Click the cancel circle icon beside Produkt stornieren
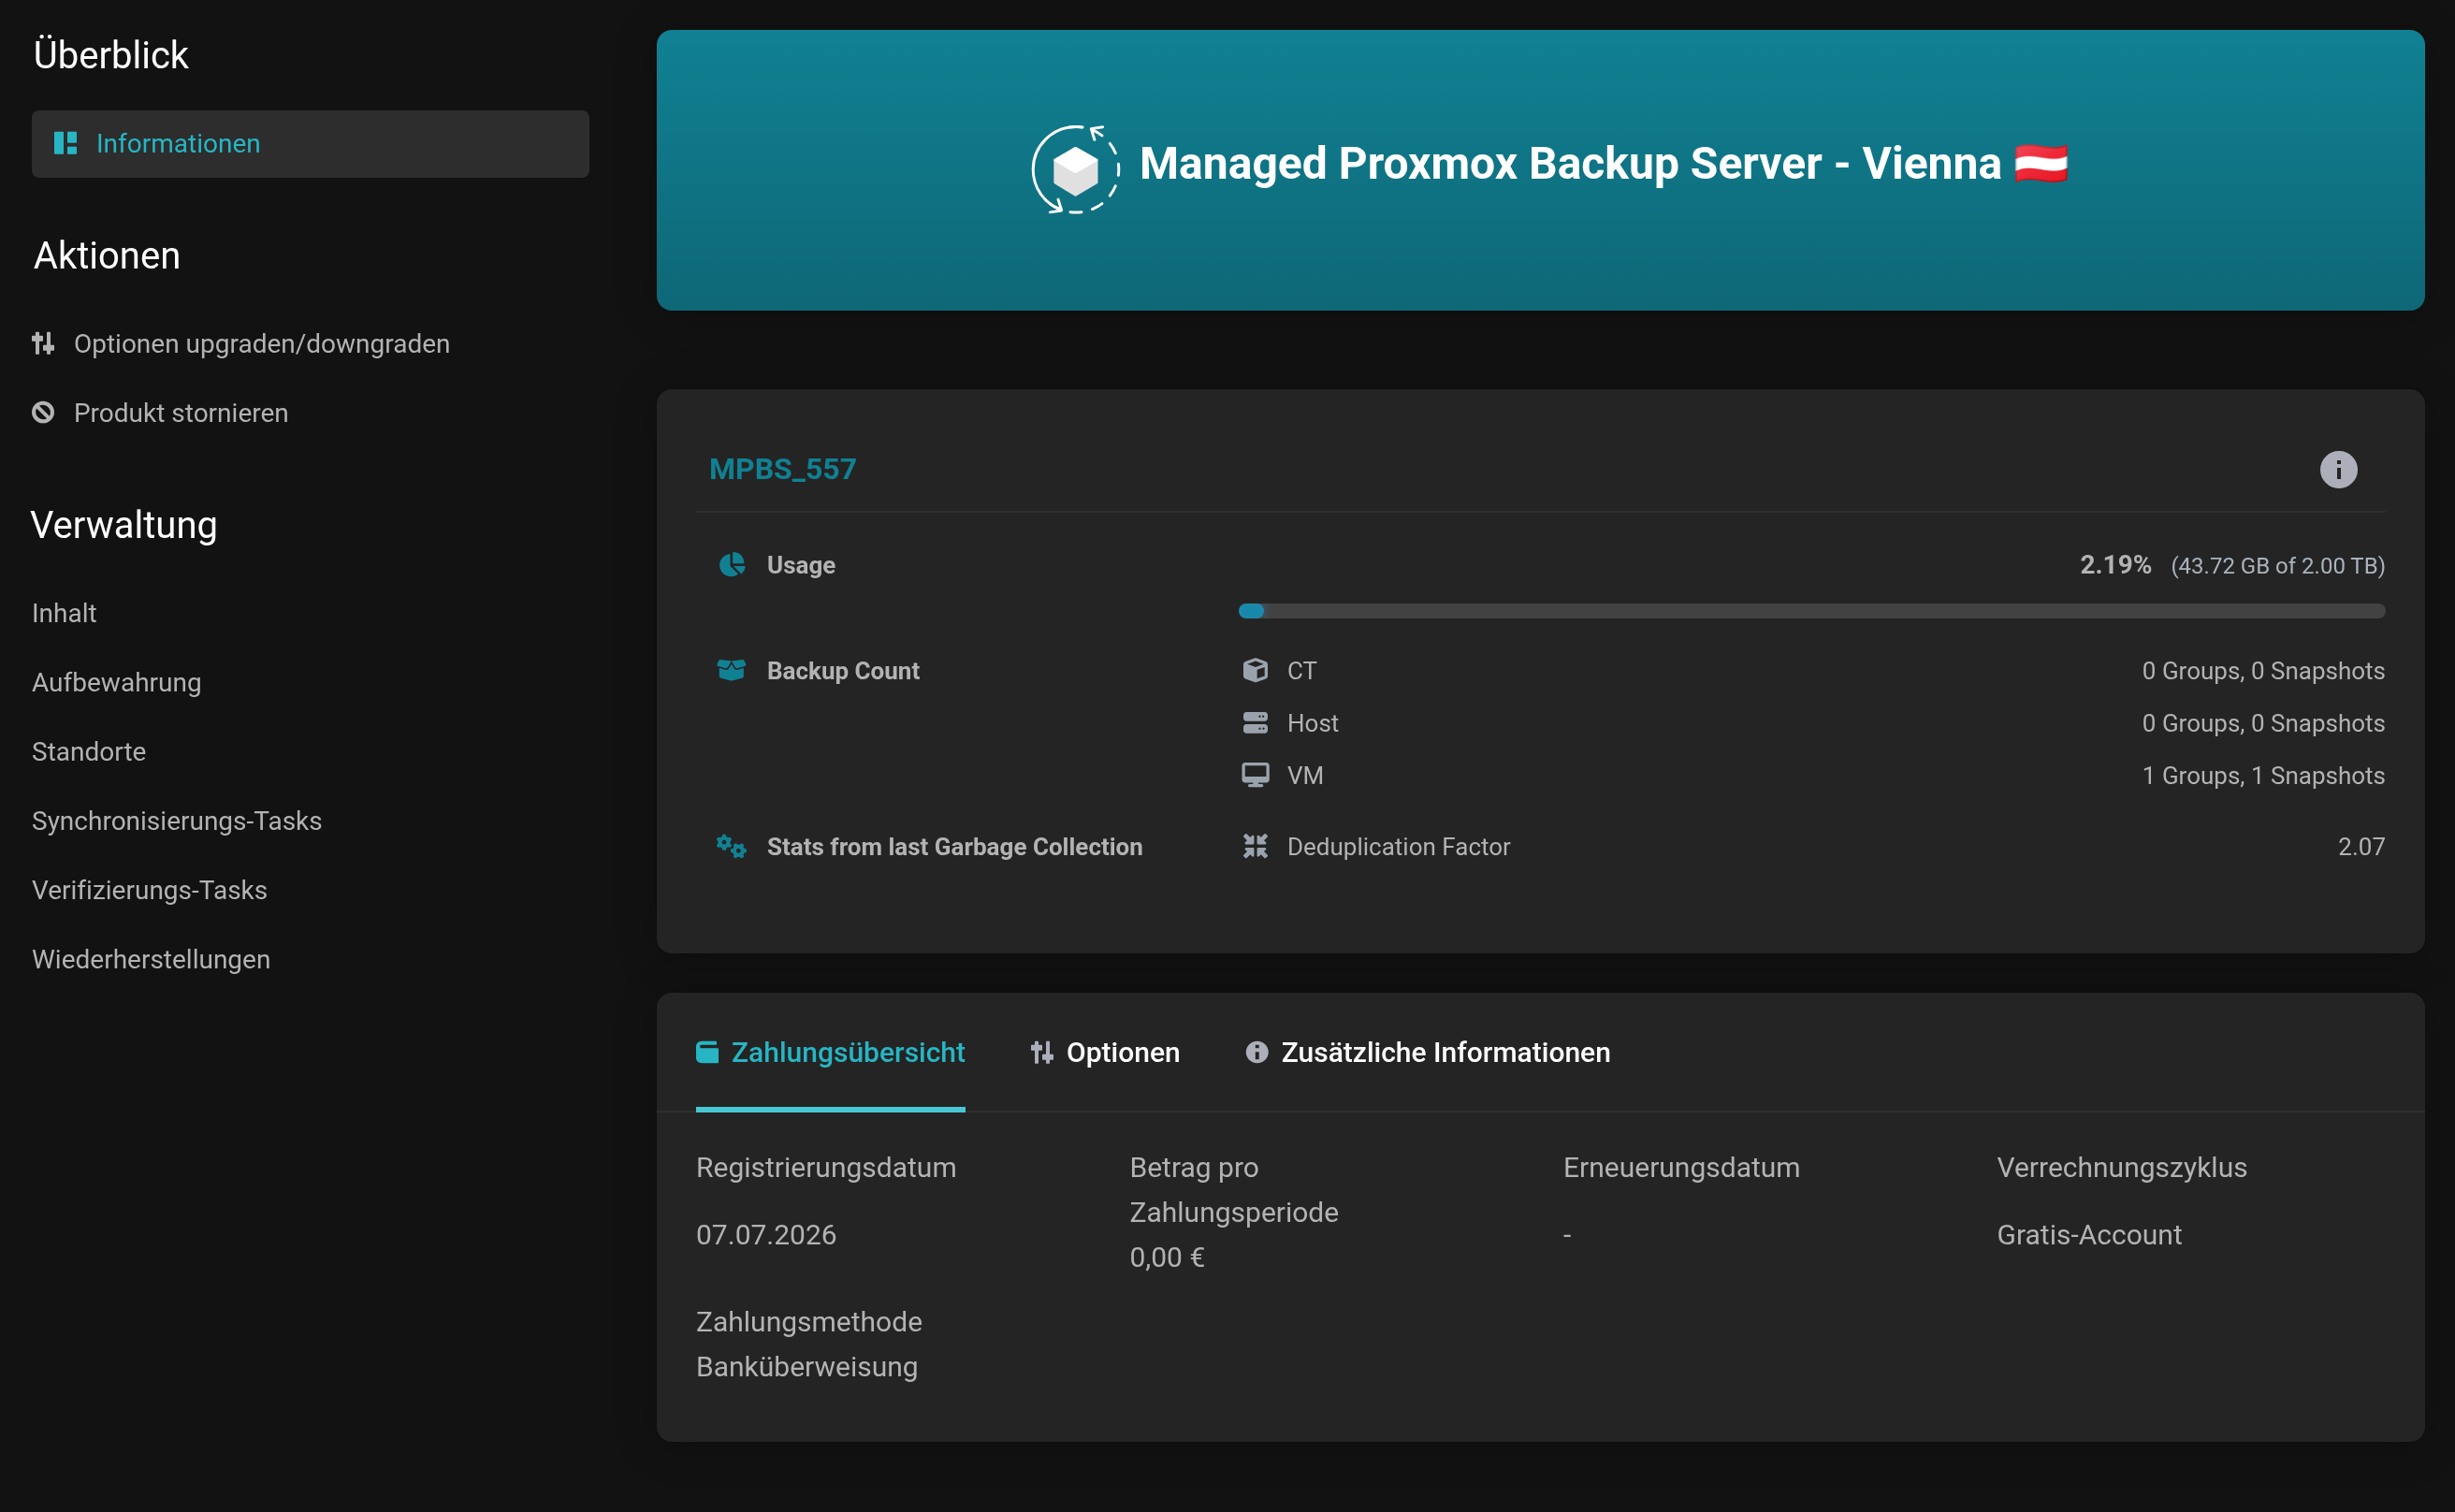 pyautogui.click(x=43, y=412)
